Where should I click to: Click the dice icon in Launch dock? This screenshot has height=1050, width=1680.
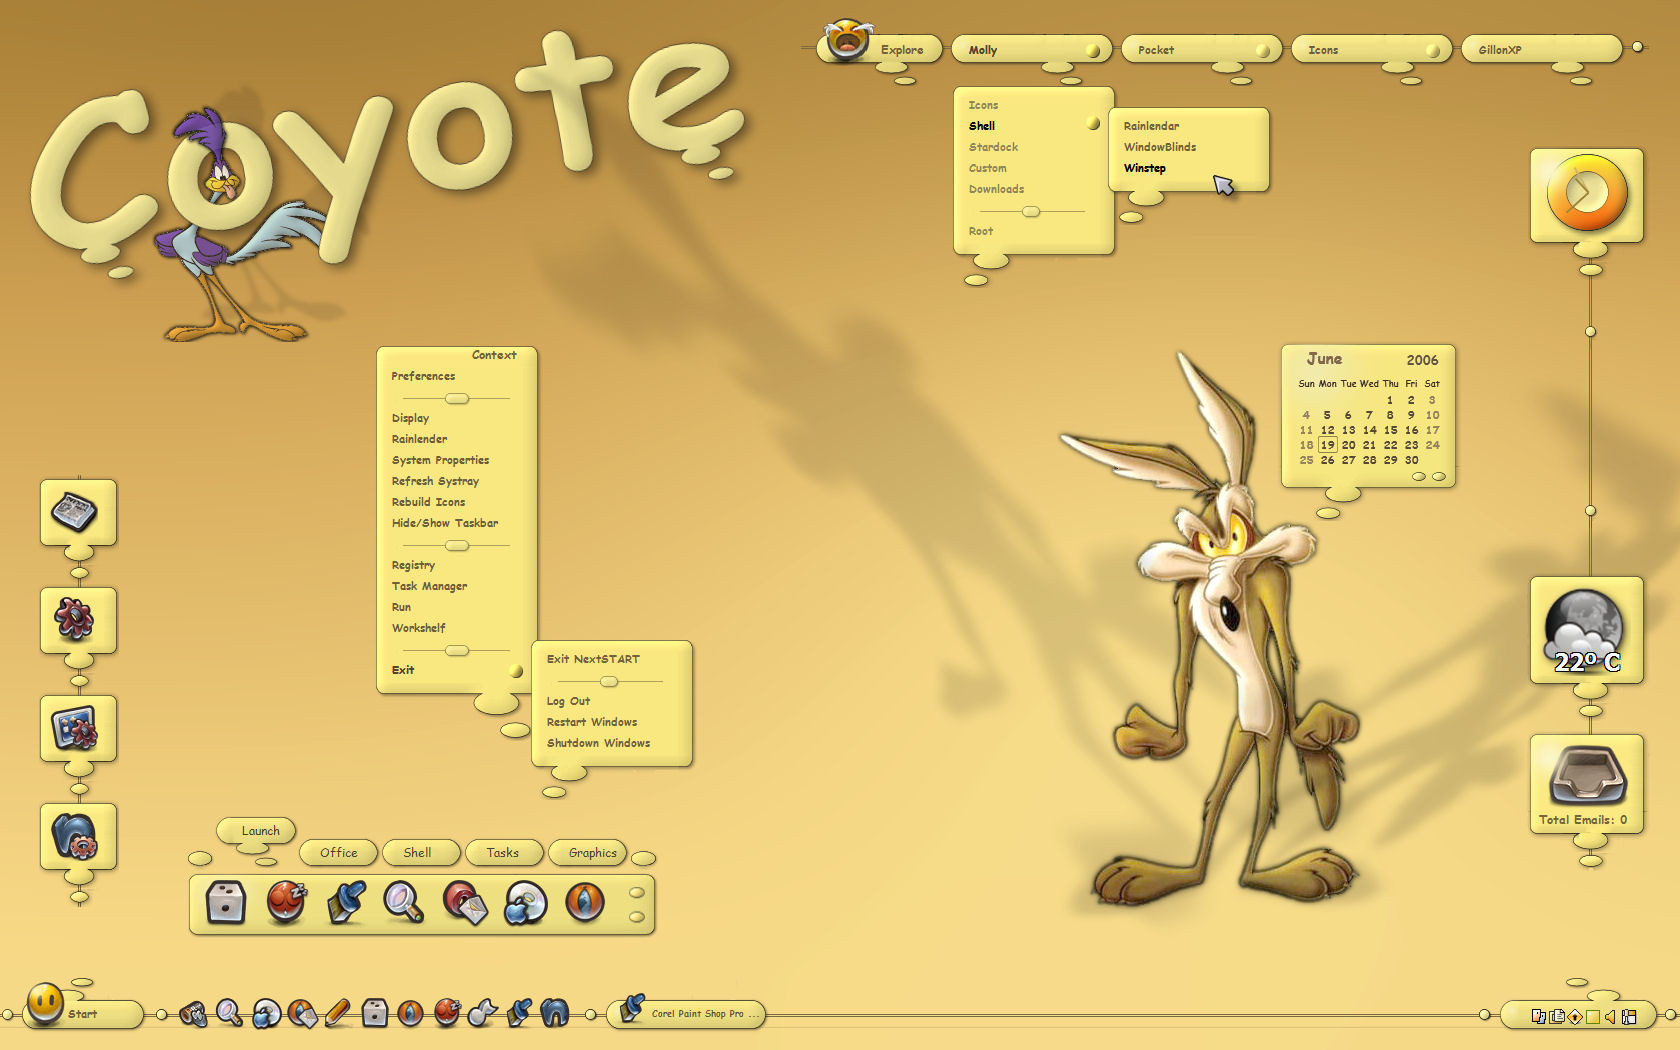(x=226, y=902)
